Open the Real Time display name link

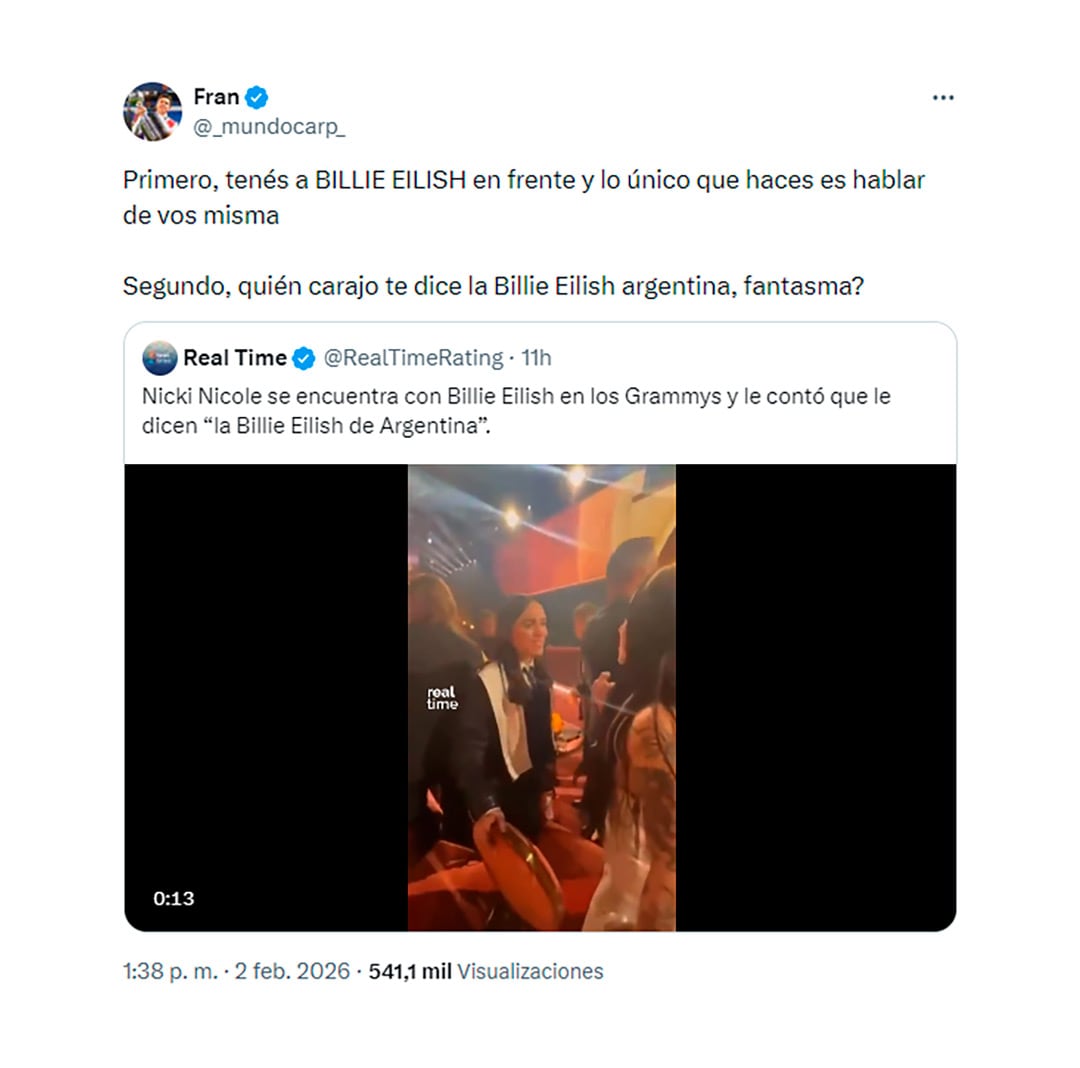pos(235,358)
